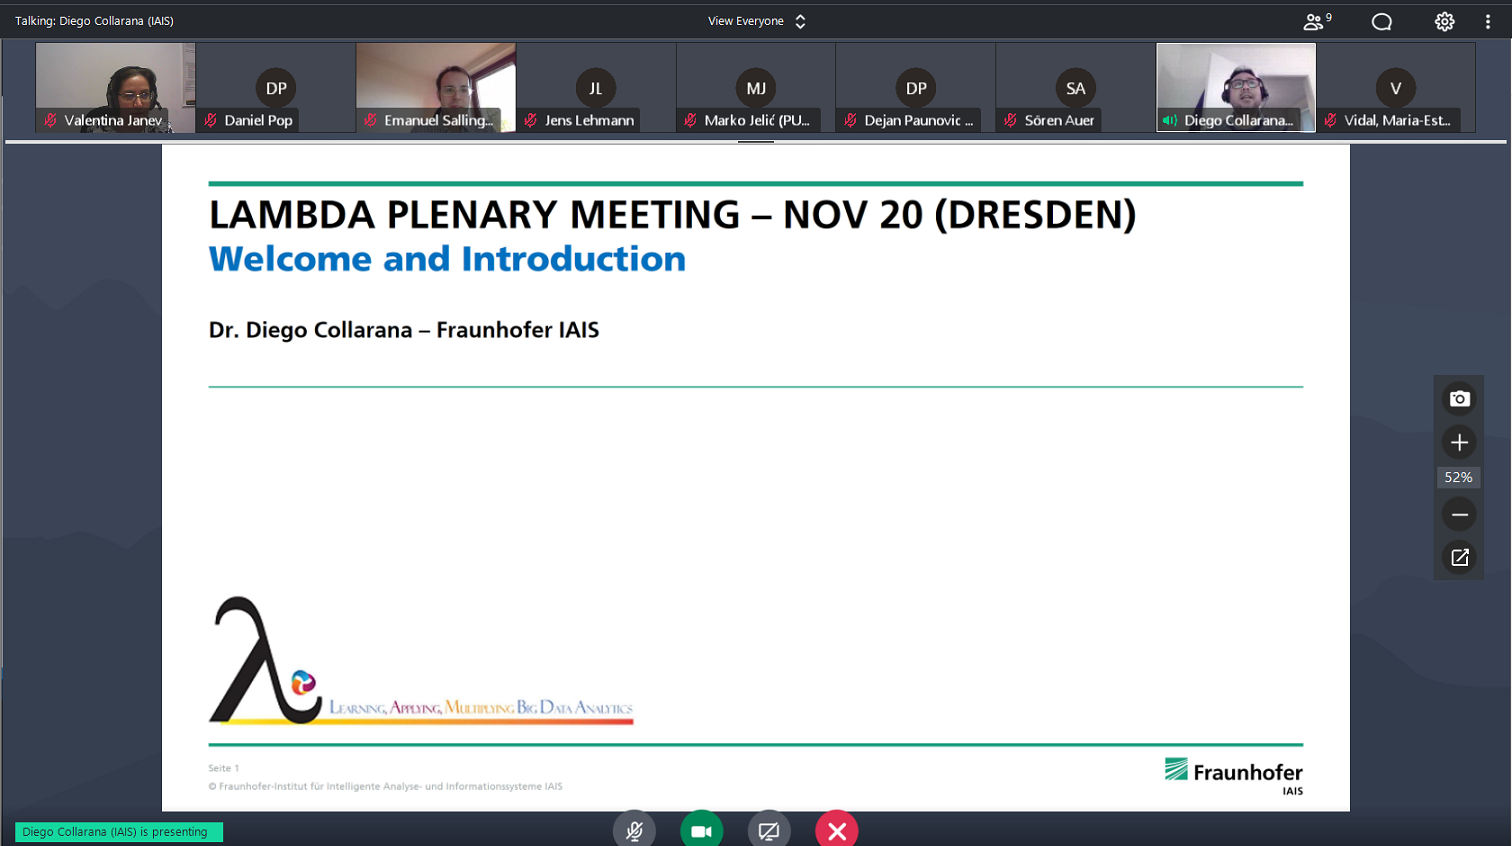
Task: Click Sören Auer's muted mic icon
Action: [x=1011, y=120]
